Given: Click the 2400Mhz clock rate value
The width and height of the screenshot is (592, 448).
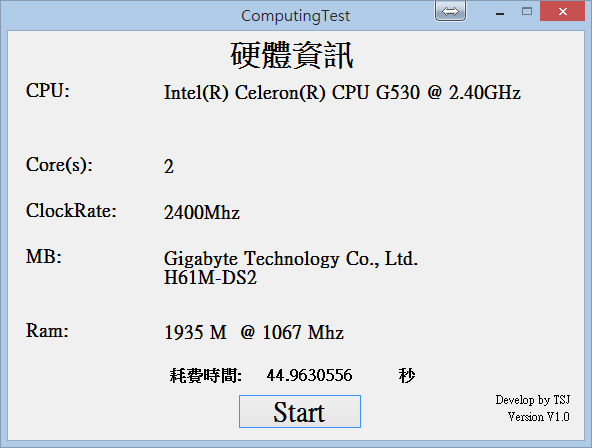Looking at the screenshot, I should coord(202,212).
